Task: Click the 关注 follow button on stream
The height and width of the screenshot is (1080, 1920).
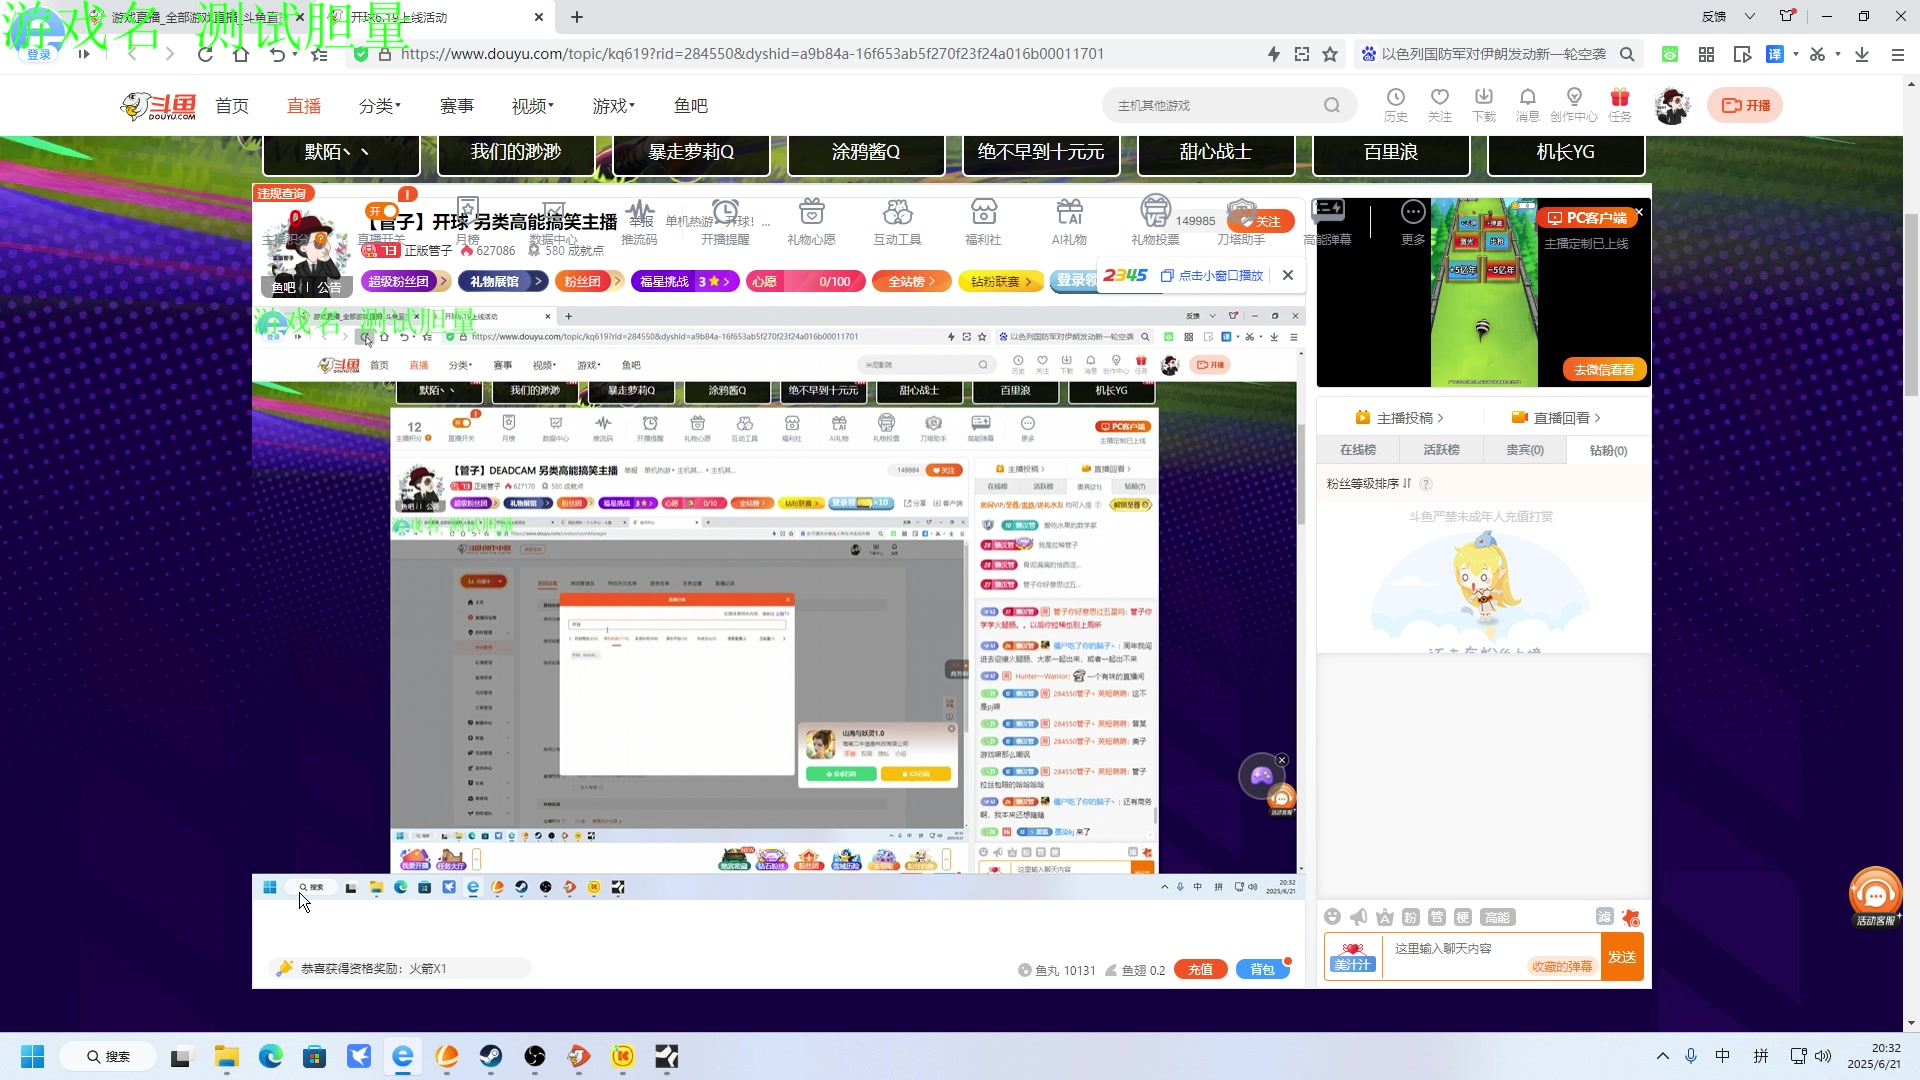Action: pos(1261,221)
